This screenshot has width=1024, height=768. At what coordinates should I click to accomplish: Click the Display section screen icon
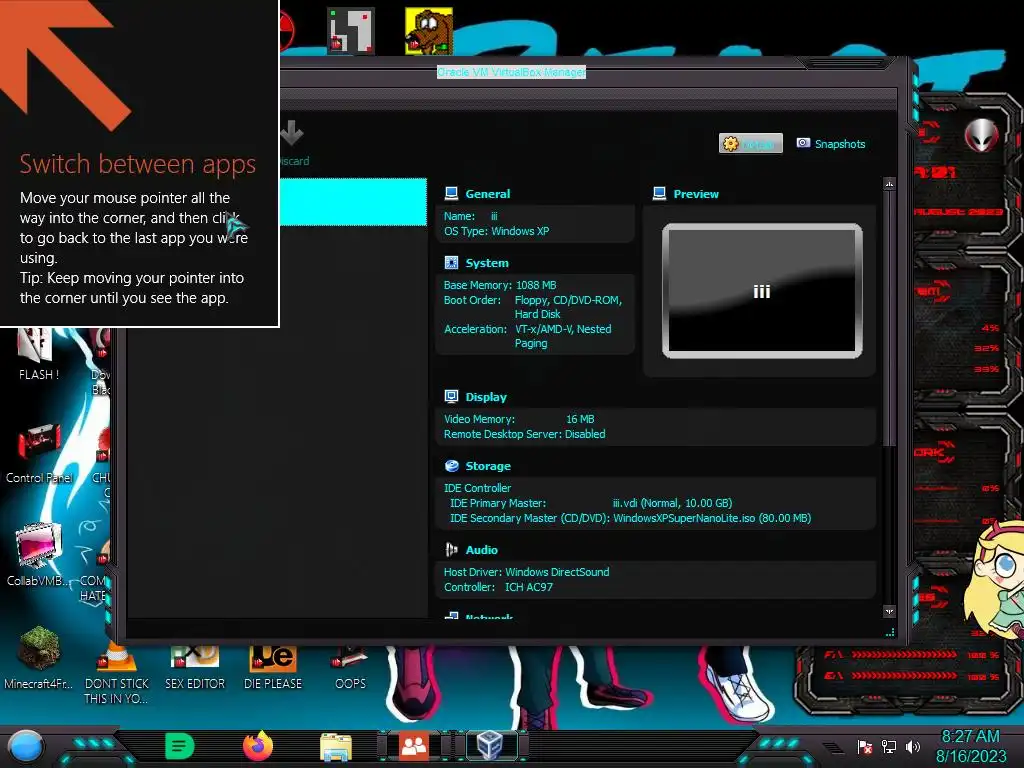451,396
